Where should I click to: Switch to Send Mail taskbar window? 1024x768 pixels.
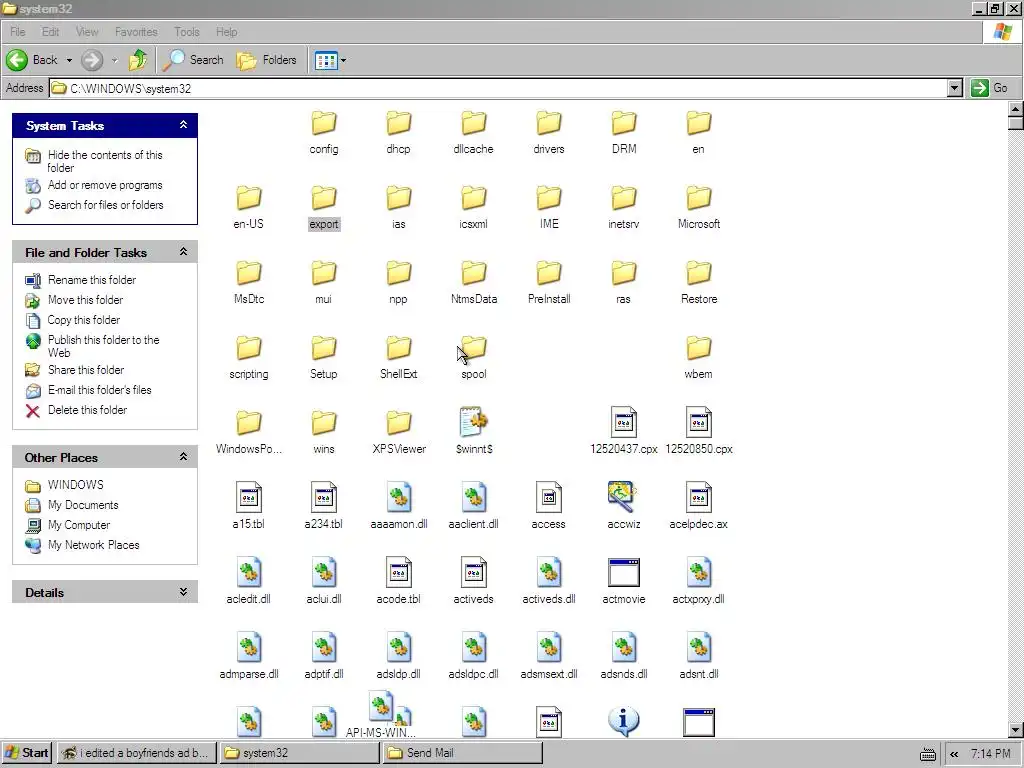tap(462, 753)
